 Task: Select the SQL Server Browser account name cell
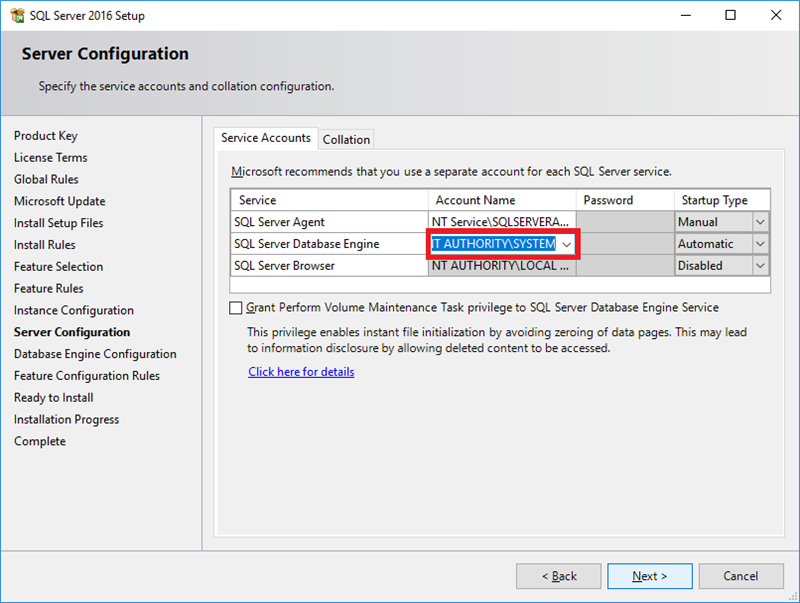coord(502,266)
